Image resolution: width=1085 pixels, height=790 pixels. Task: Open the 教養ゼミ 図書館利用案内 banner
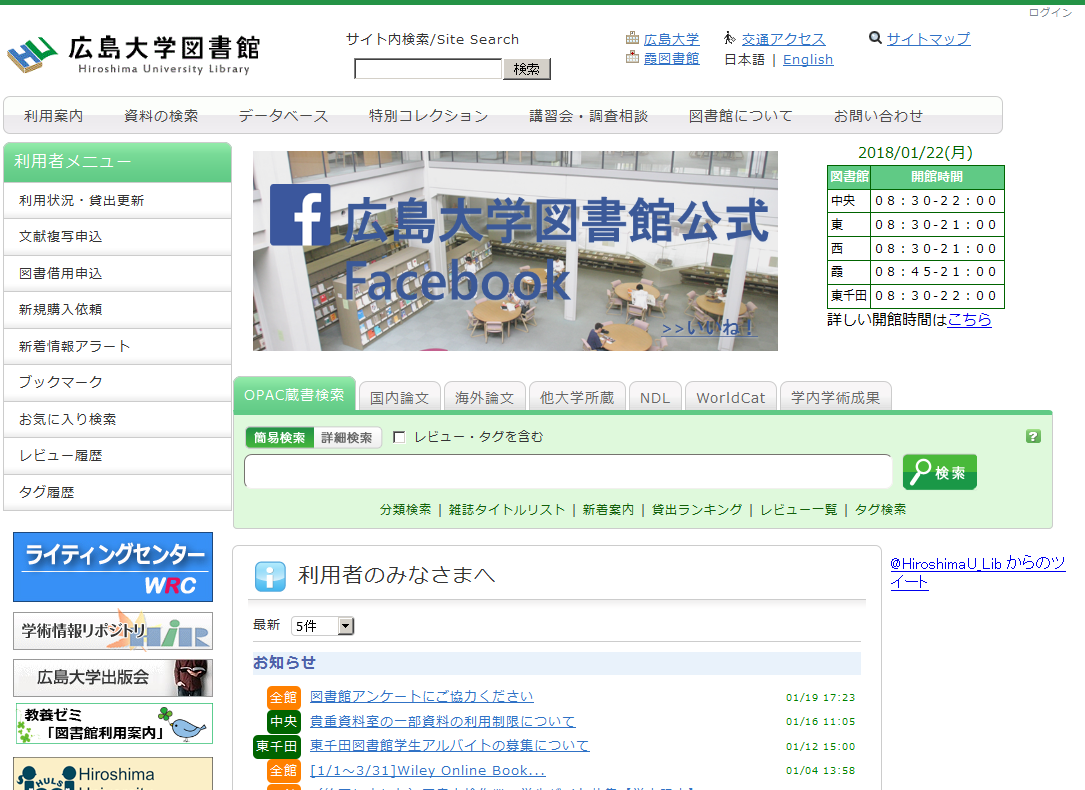point(114,724)
